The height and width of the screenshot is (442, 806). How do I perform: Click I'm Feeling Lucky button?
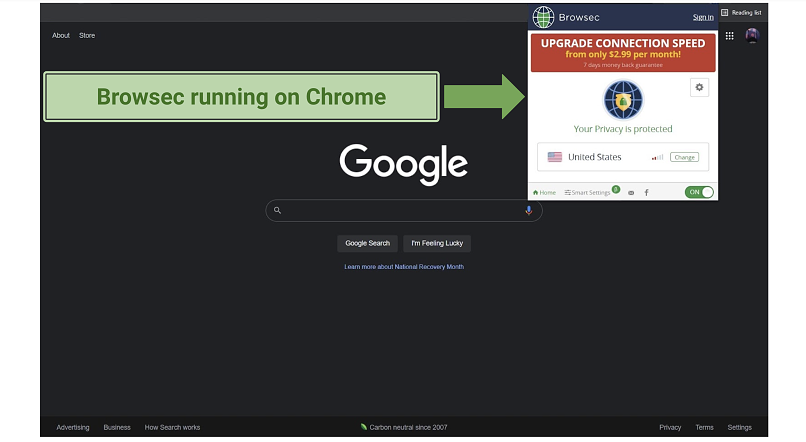[x=437, y=243]
